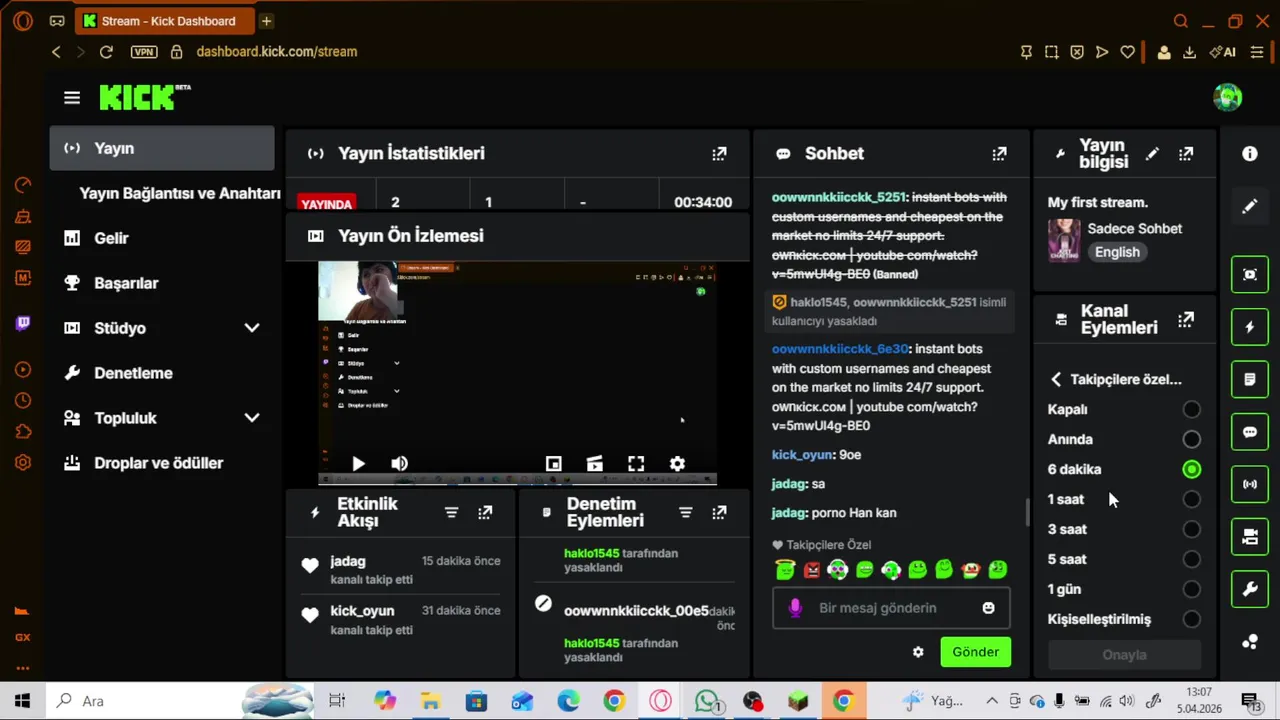1280x720 pixels.
Task: Toggle the broadcast stats widget icon
Action: pos(1250,484)
